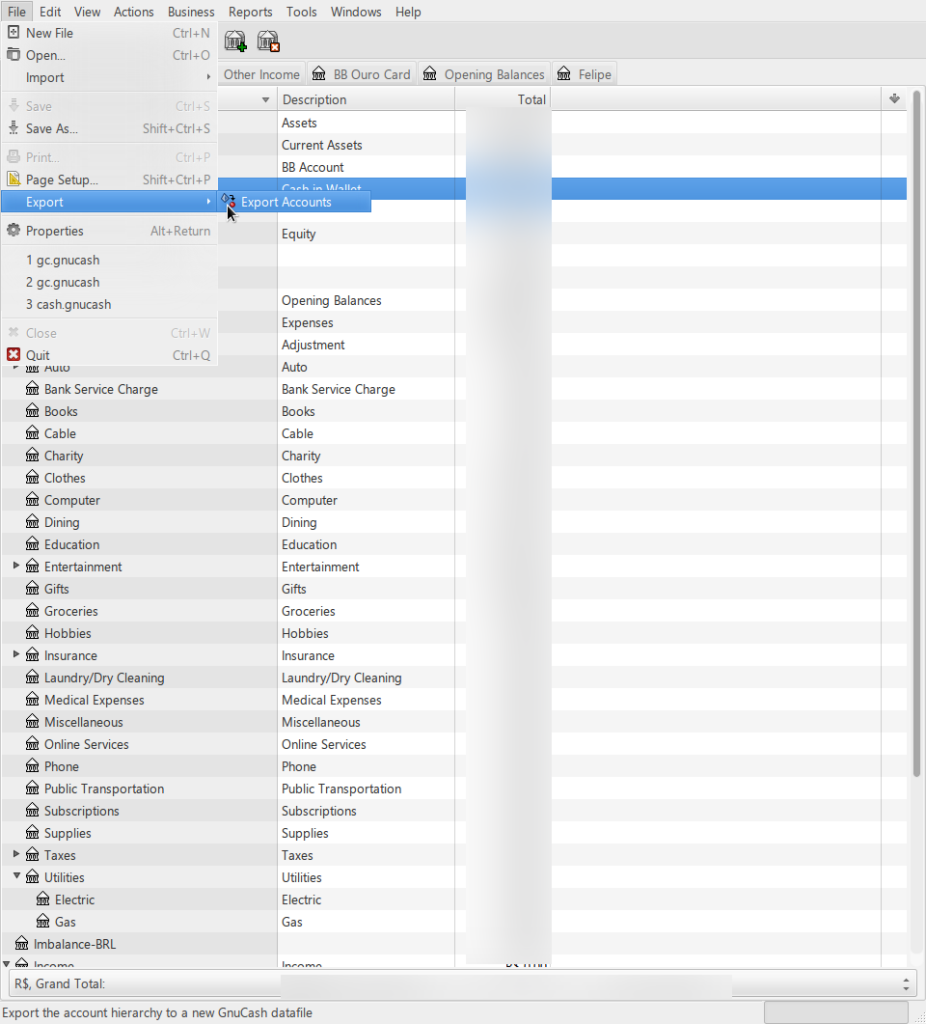
Task: Click the Delete Account toolbar icon with red X
Action: tap(268, 41)
